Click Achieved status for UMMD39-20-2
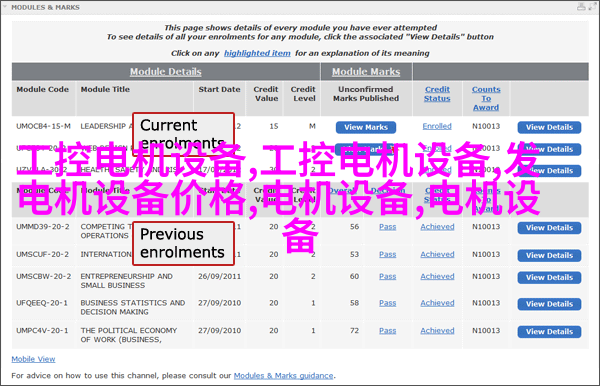The height and width of the screenshot is (386, 600). [437, 227]
